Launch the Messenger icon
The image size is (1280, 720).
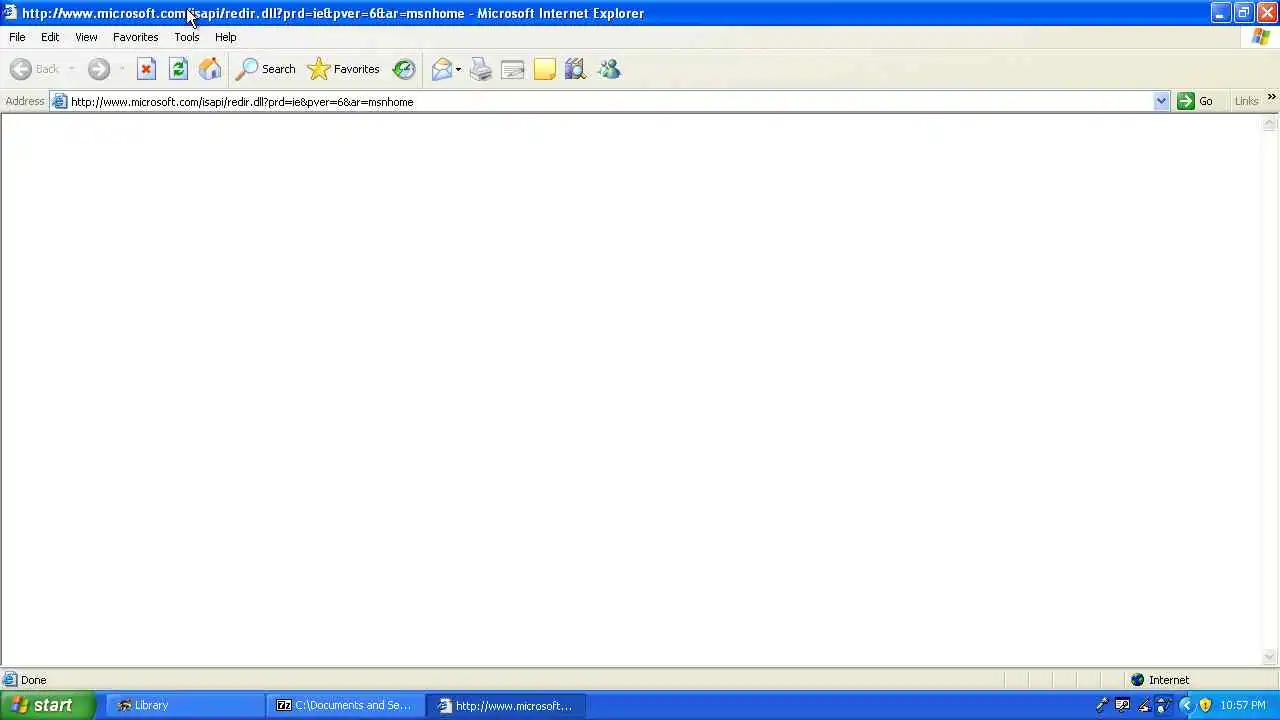609,69
